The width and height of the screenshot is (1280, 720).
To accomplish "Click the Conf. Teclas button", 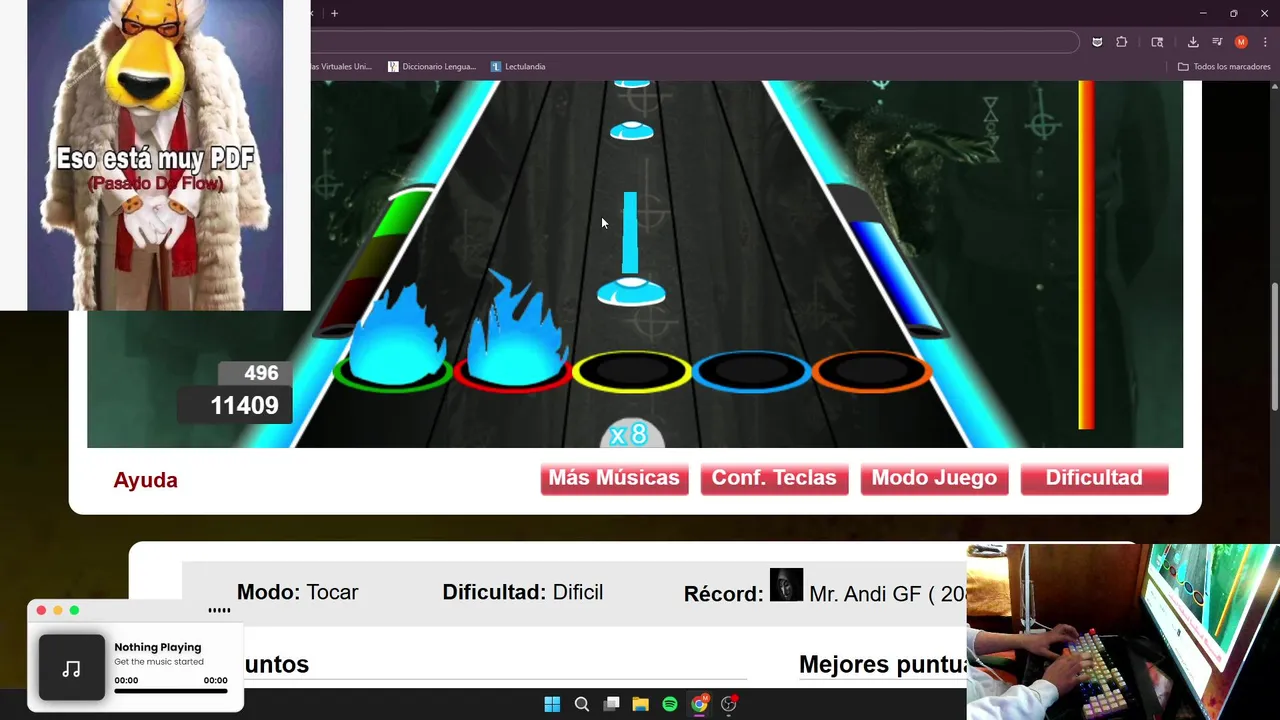I will pos(774,478).
